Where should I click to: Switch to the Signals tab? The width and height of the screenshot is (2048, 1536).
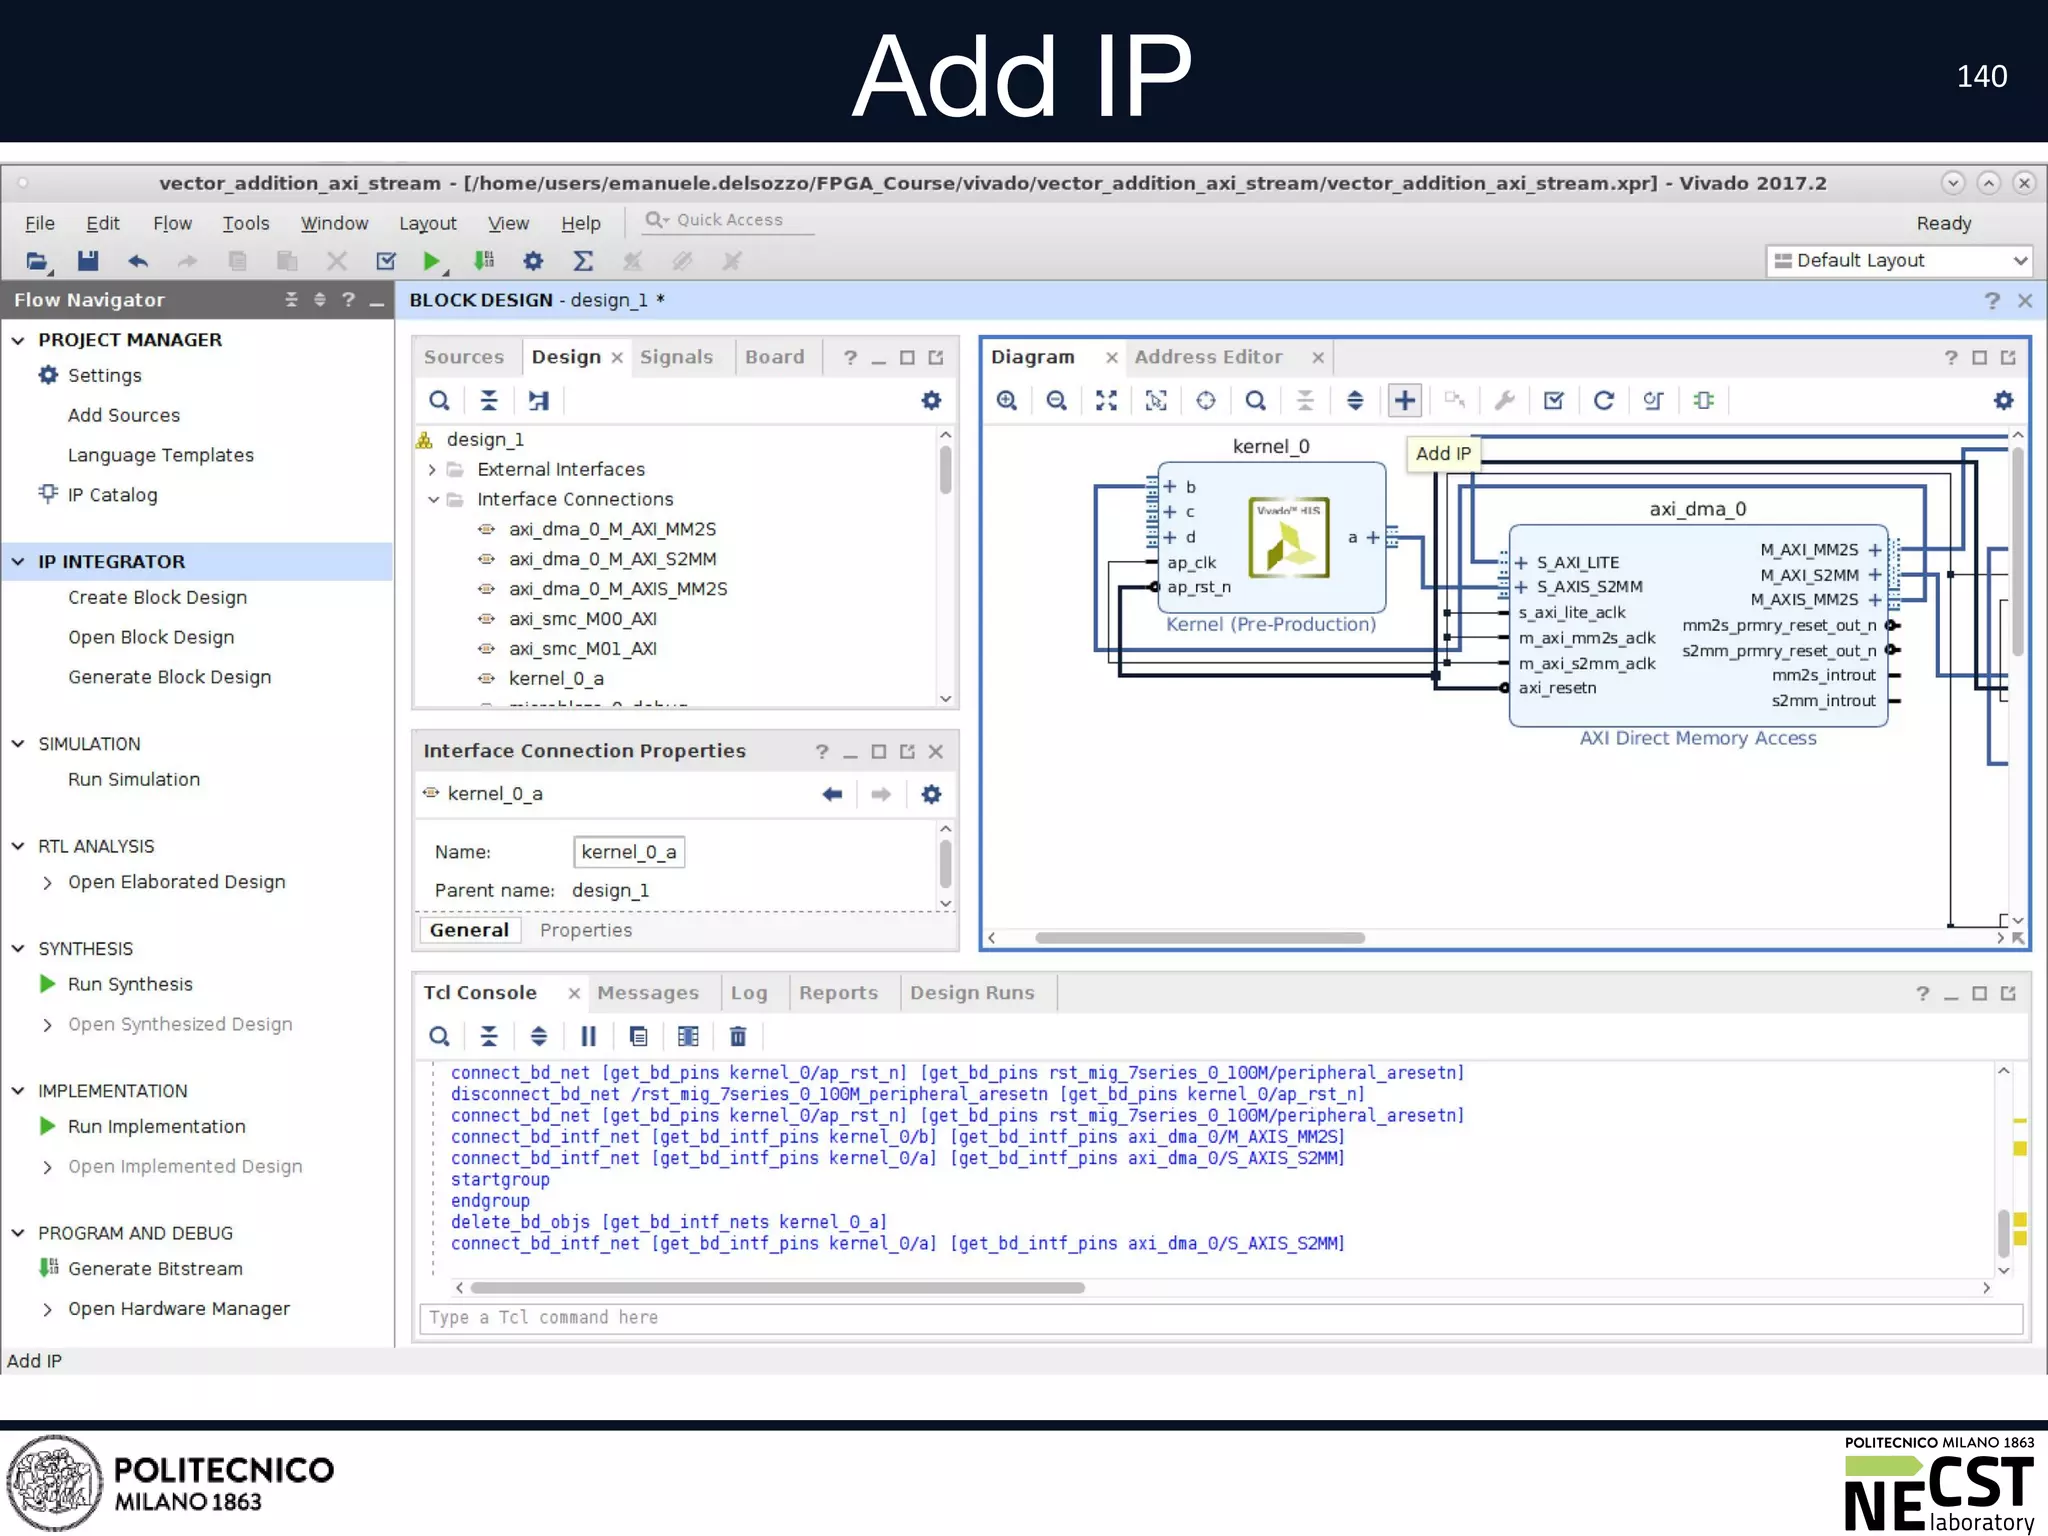click(677, 357)
